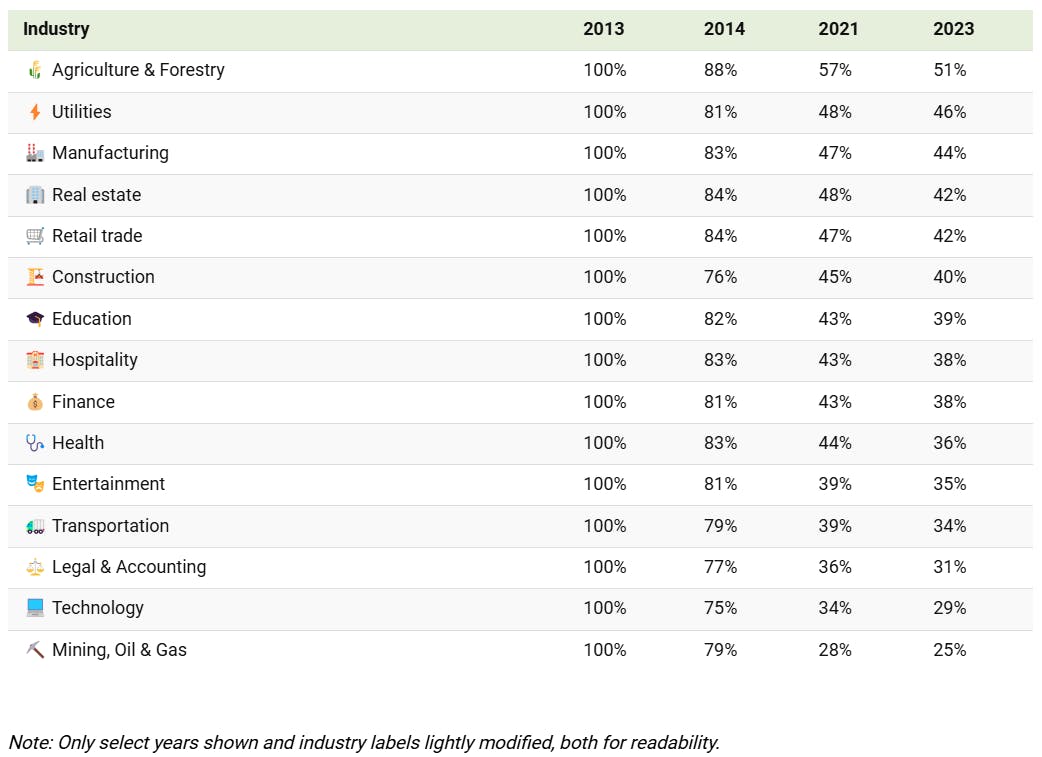
Task: Click the factory icon next to Manufacturing
Action: 35,153
